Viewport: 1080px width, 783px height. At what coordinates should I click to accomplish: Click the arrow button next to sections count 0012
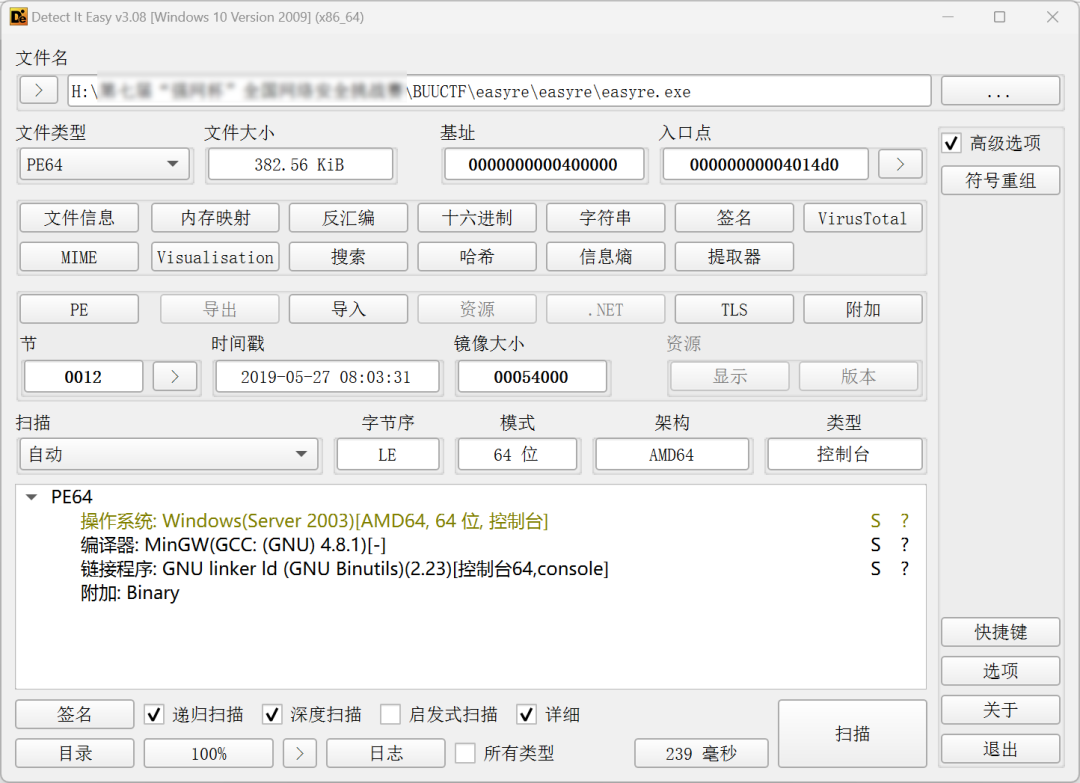[x=175, y=376]
